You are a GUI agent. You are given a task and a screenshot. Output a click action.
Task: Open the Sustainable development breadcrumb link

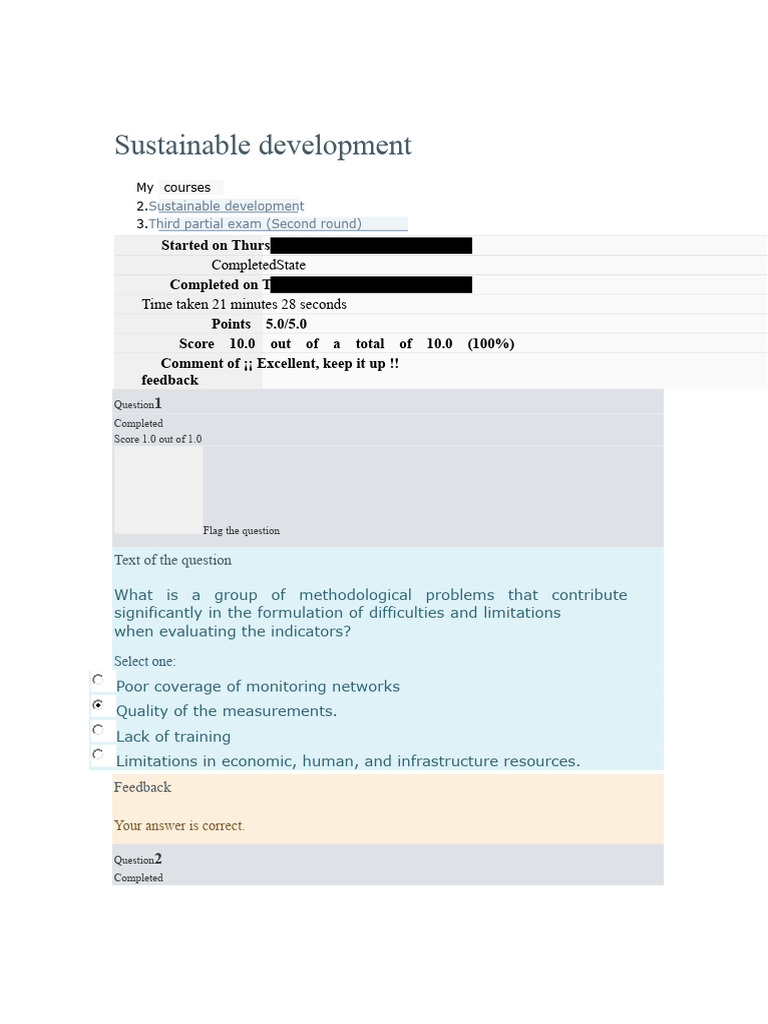click(x=226, y=206)
